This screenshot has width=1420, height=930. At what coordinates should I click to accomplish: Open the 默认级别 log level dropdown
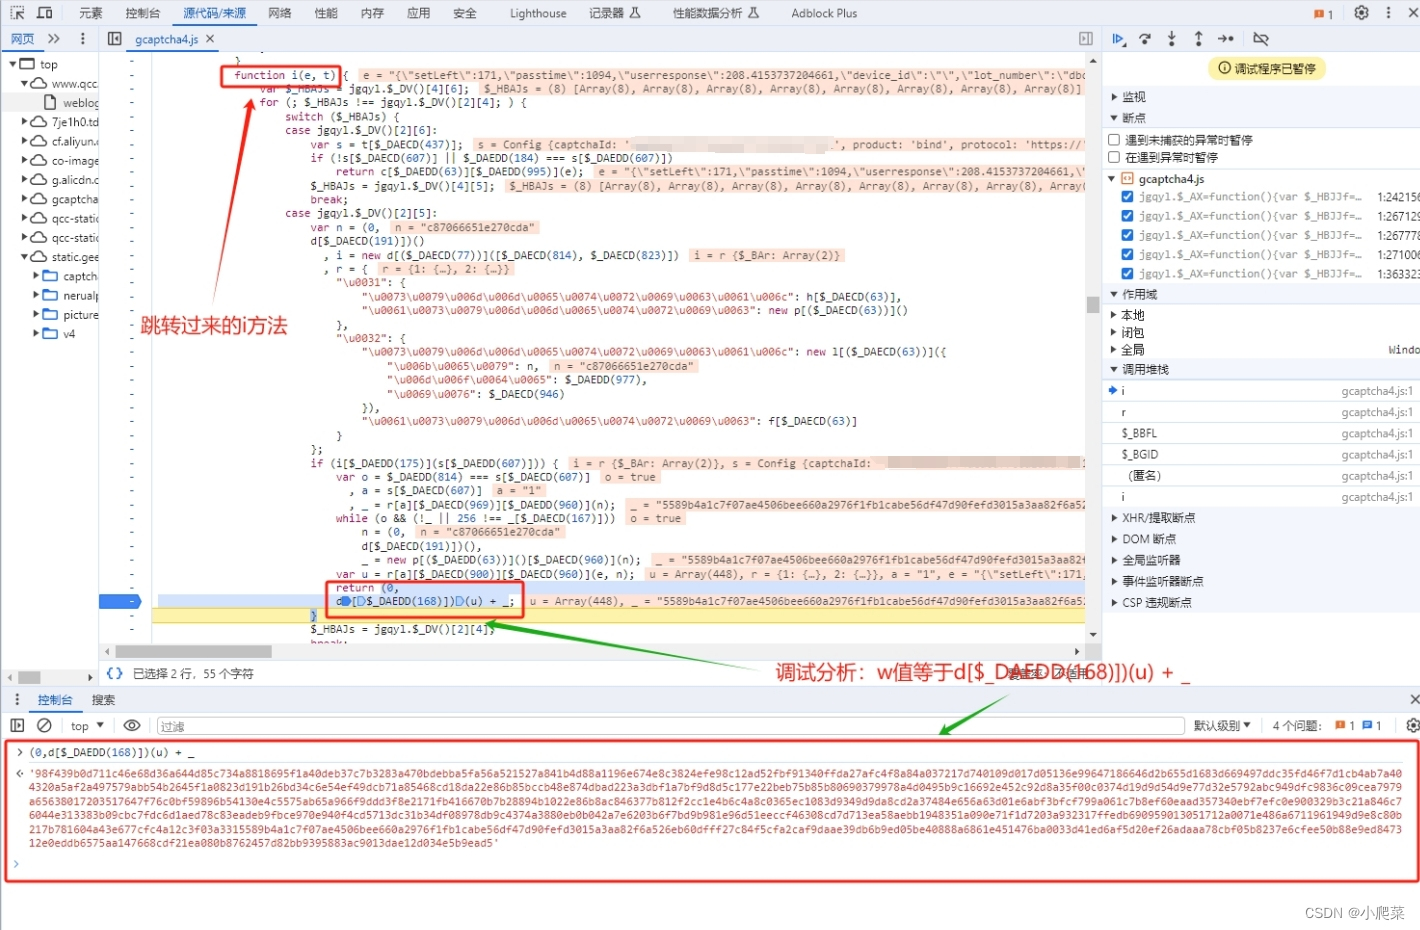1222,725
